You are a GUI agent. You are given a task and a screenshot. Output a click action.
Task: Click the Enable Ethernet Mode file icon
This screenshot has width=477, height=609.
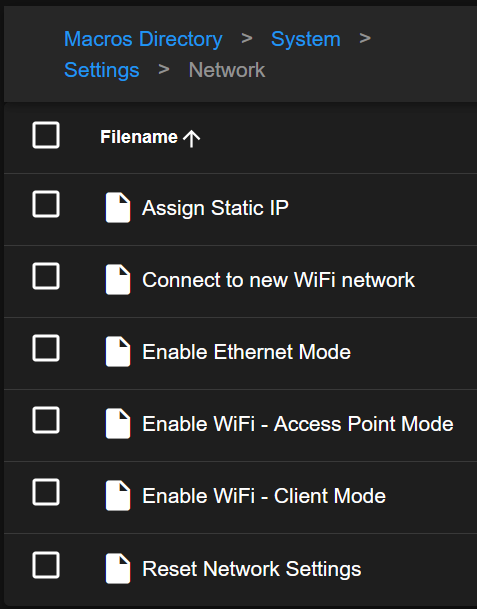pyautogui.click(x=118, y=351)
